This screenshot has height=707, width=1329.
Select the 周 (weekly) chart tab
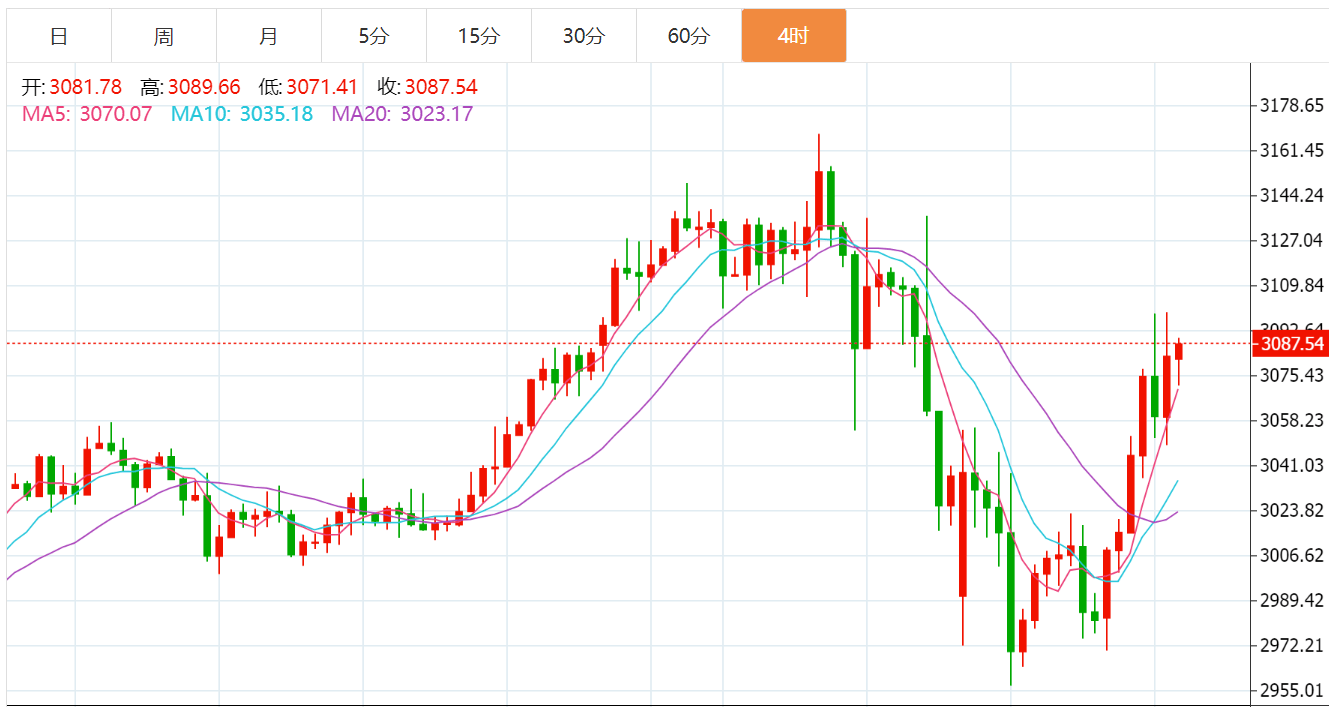(x=164, y=37)
